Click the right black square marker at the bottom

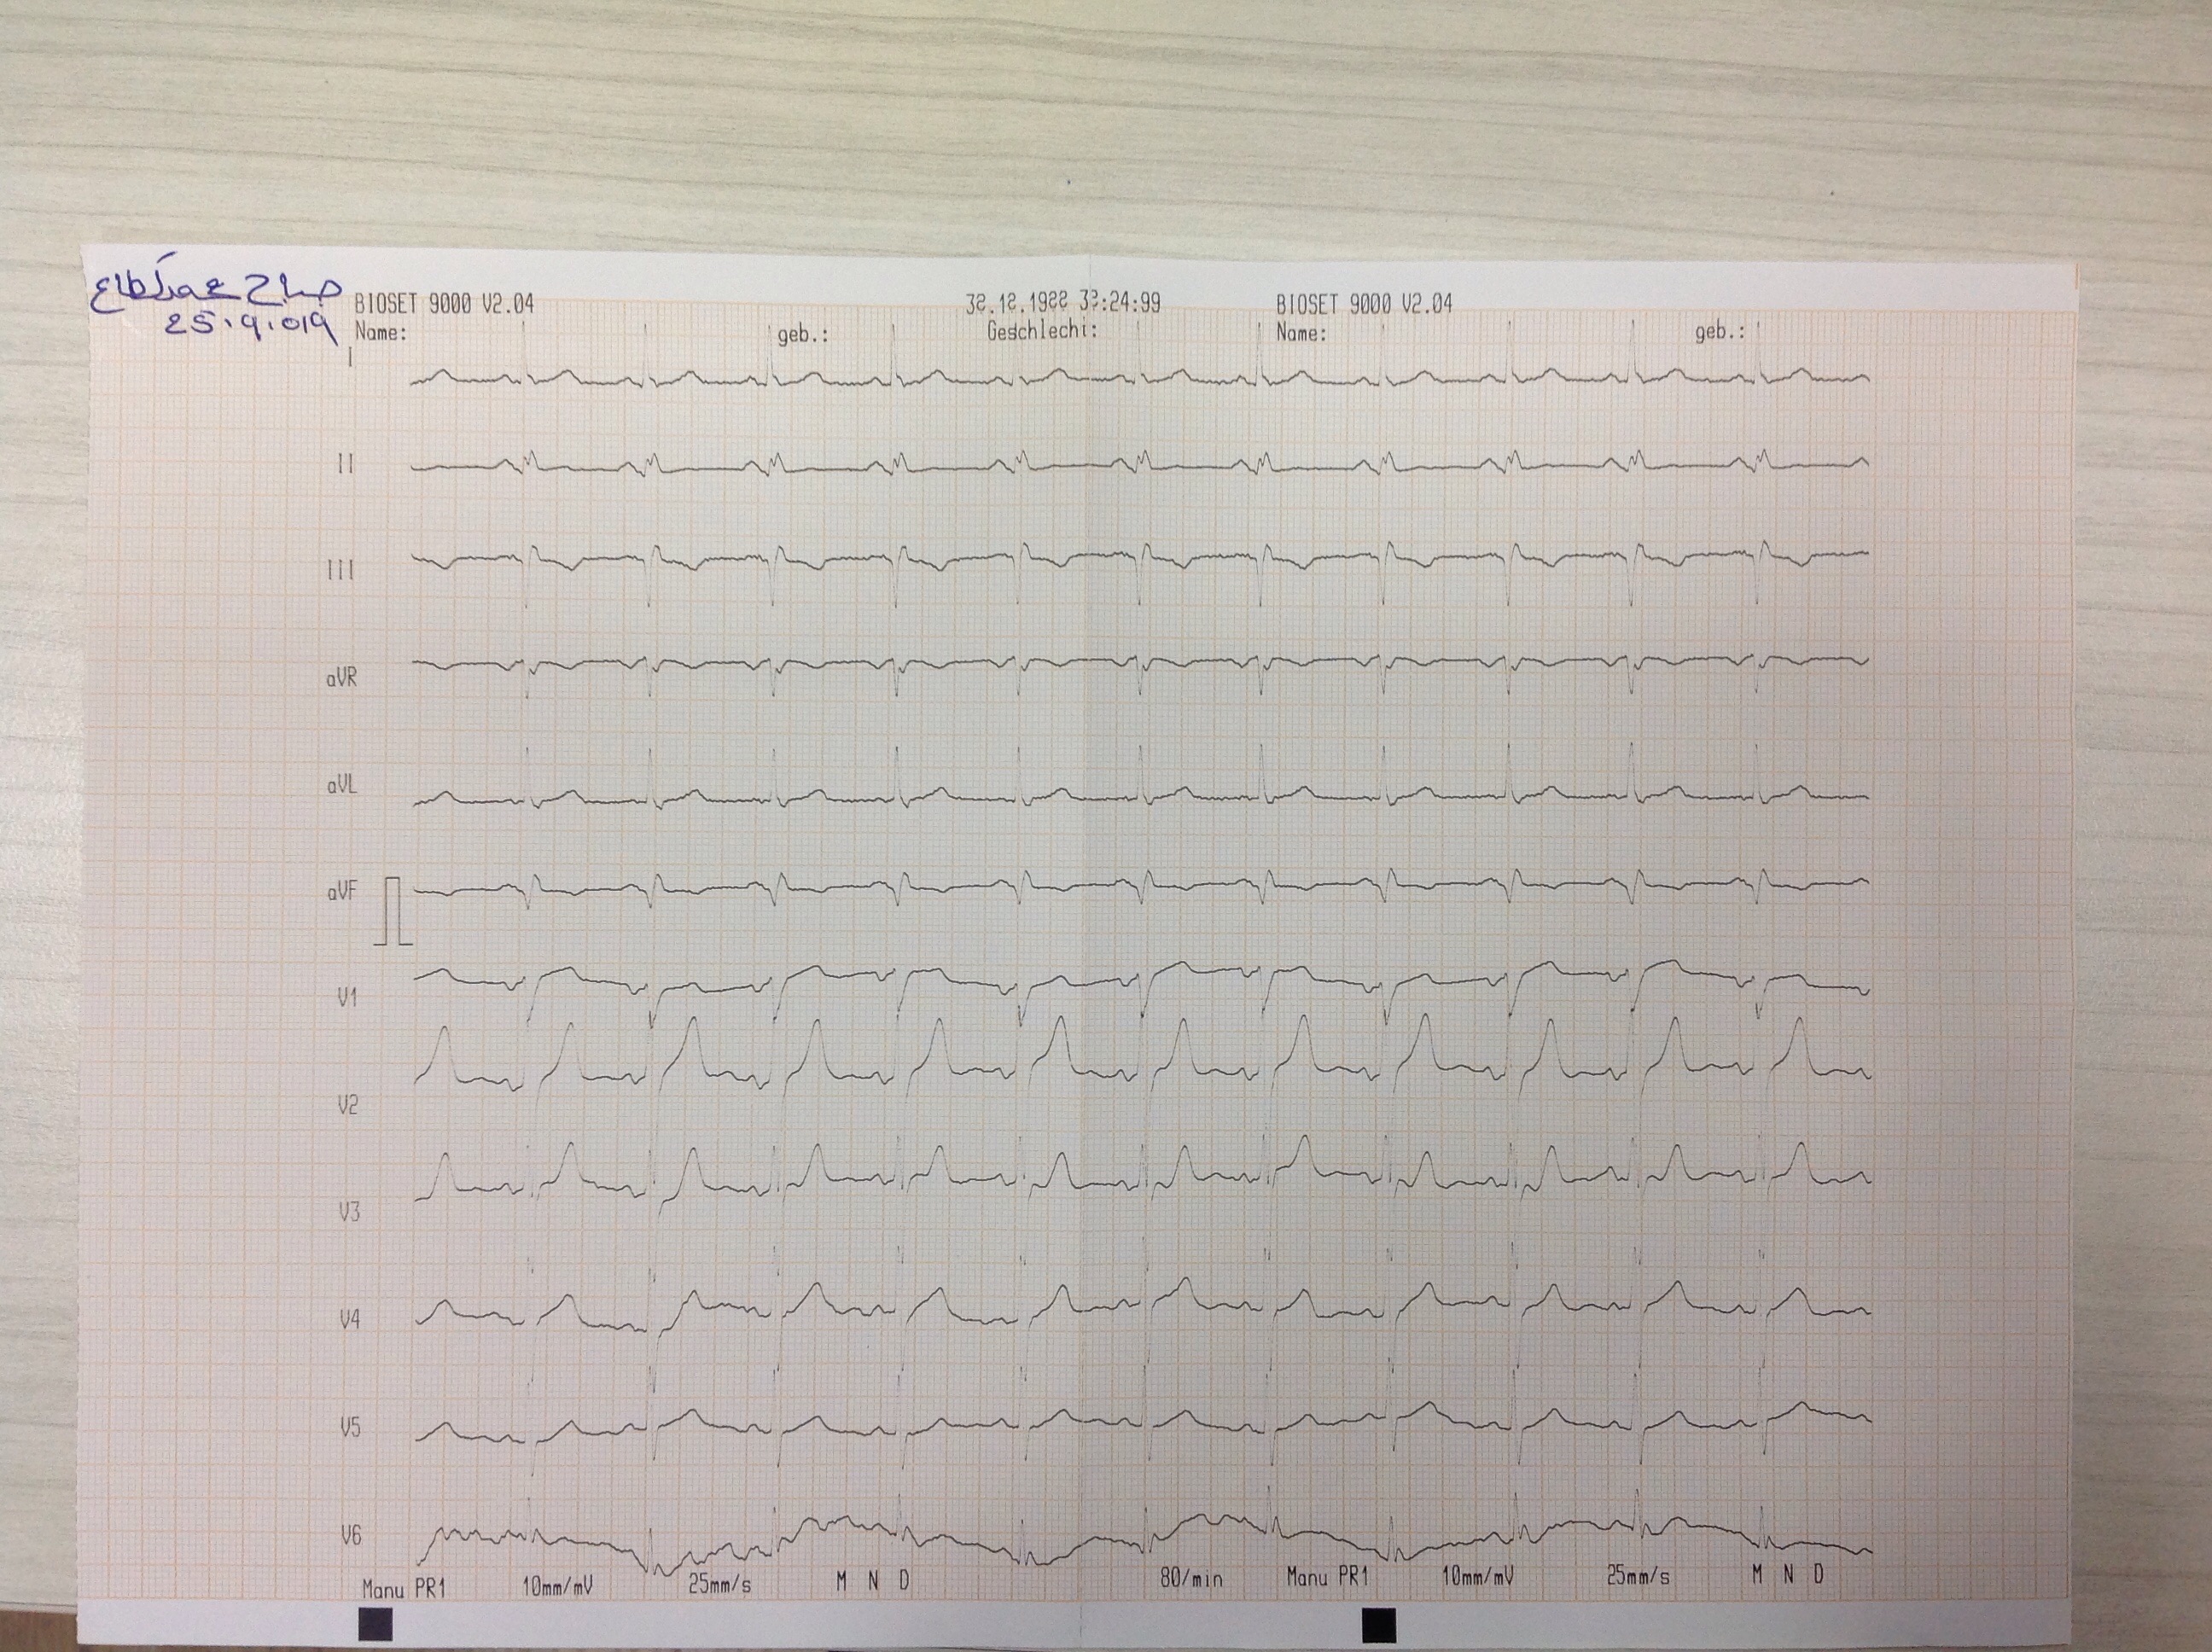tap(1378, 1624)
